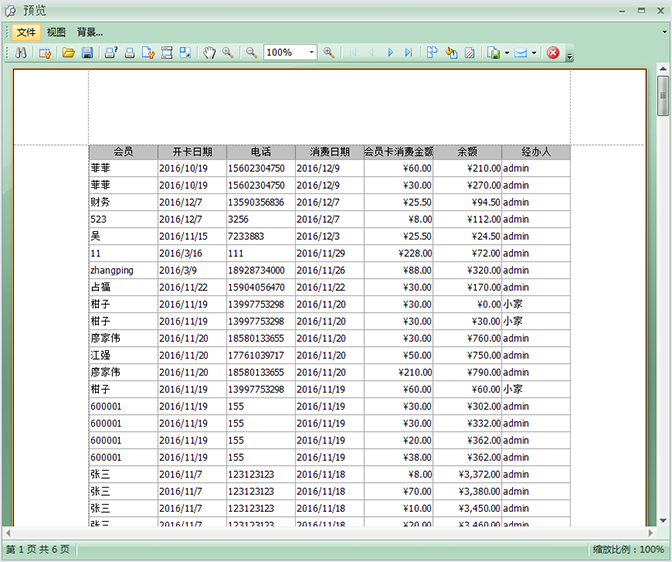Click the Zoom Out magnifier icon

click(251, 52)
